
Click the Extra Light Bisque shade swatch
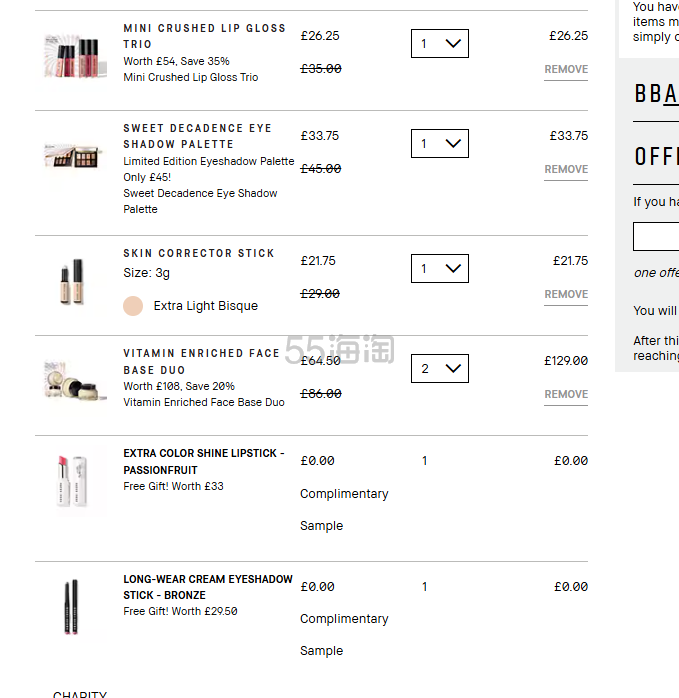pos(133,306)
